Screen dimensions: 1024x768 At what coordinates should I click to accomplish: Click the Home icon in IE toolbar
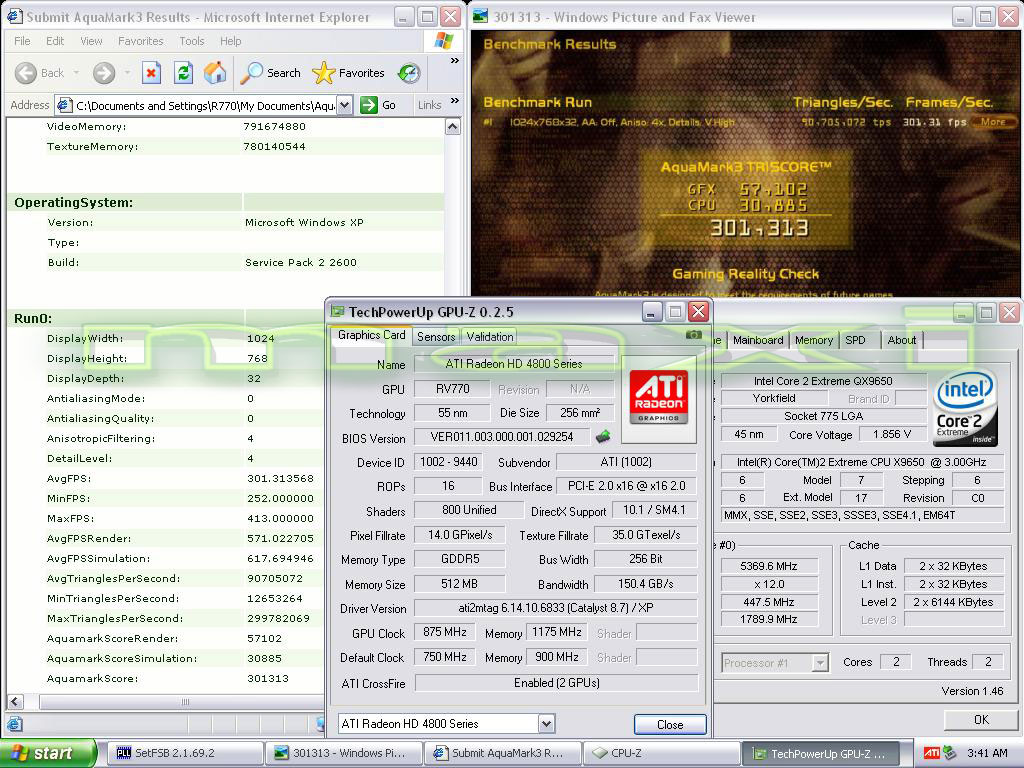(x=215, y=72)
